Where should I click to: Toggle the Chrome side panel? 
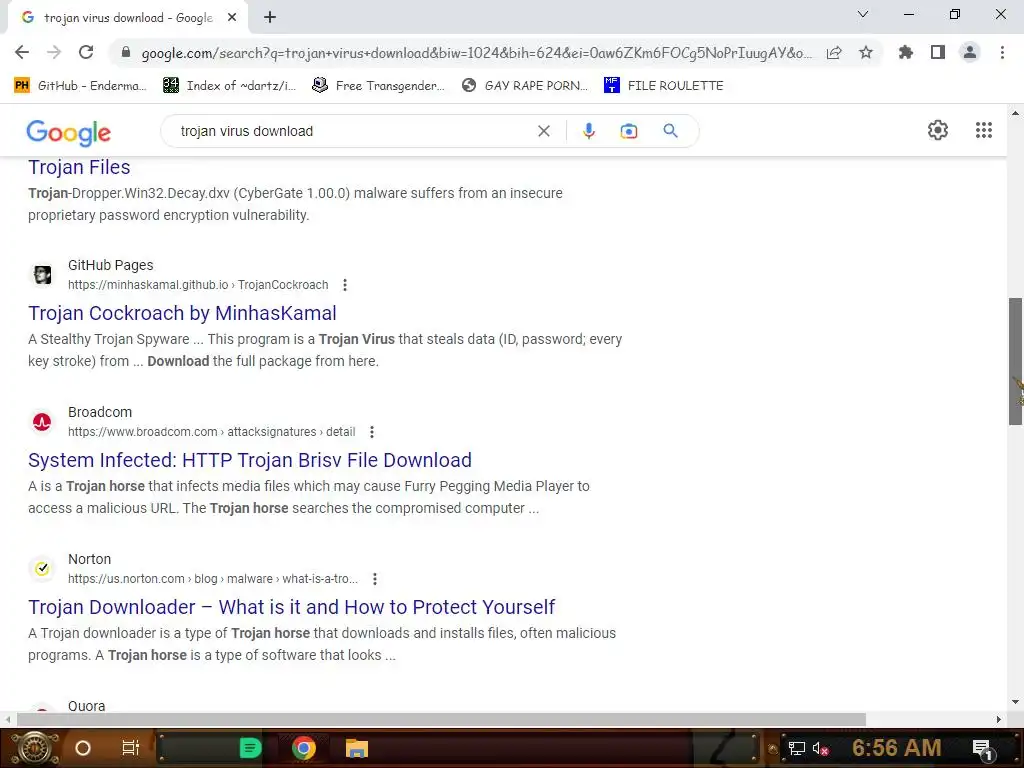click(938, 52)
